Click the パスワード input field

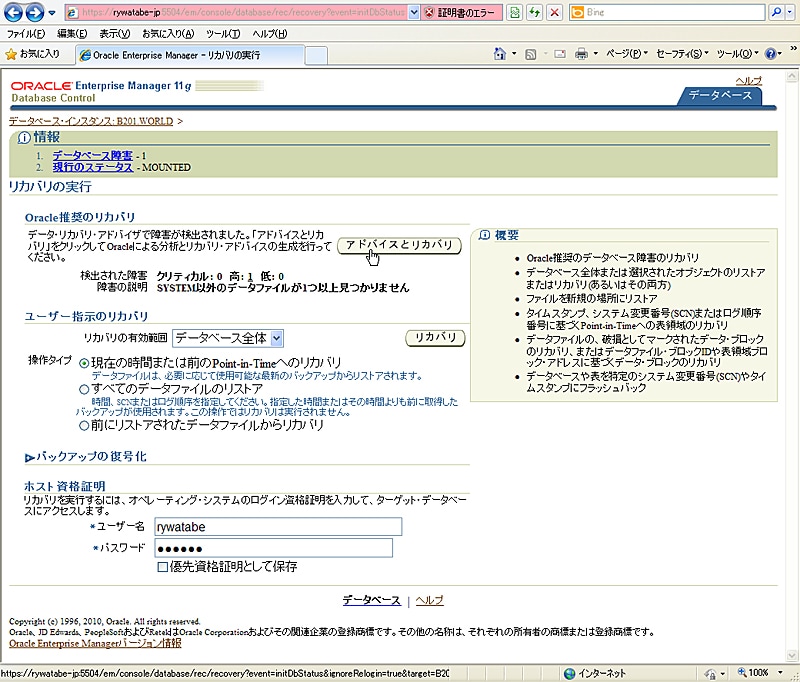pyautogui.click(x=273, y=548)
